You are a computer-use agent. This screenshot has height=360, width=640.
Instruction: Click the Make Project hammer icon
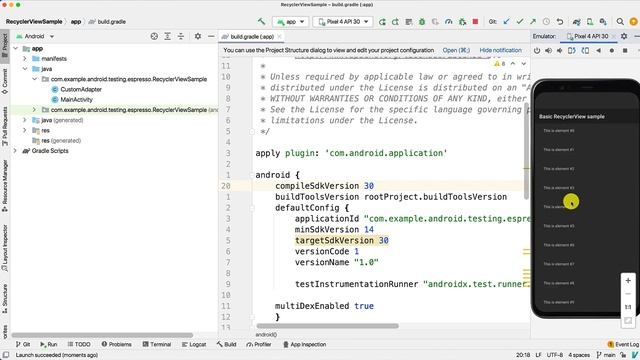point(261,22)
